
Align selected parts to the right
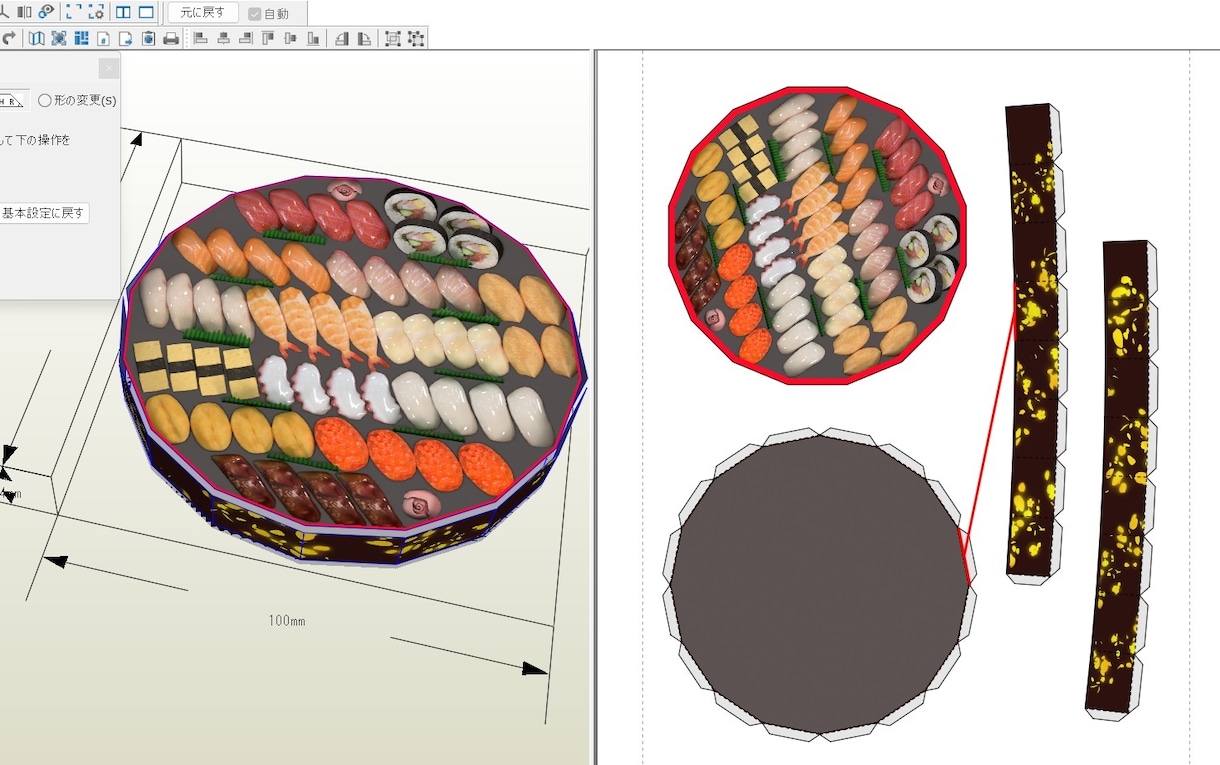pyautogui.click(x=246, y=39)
